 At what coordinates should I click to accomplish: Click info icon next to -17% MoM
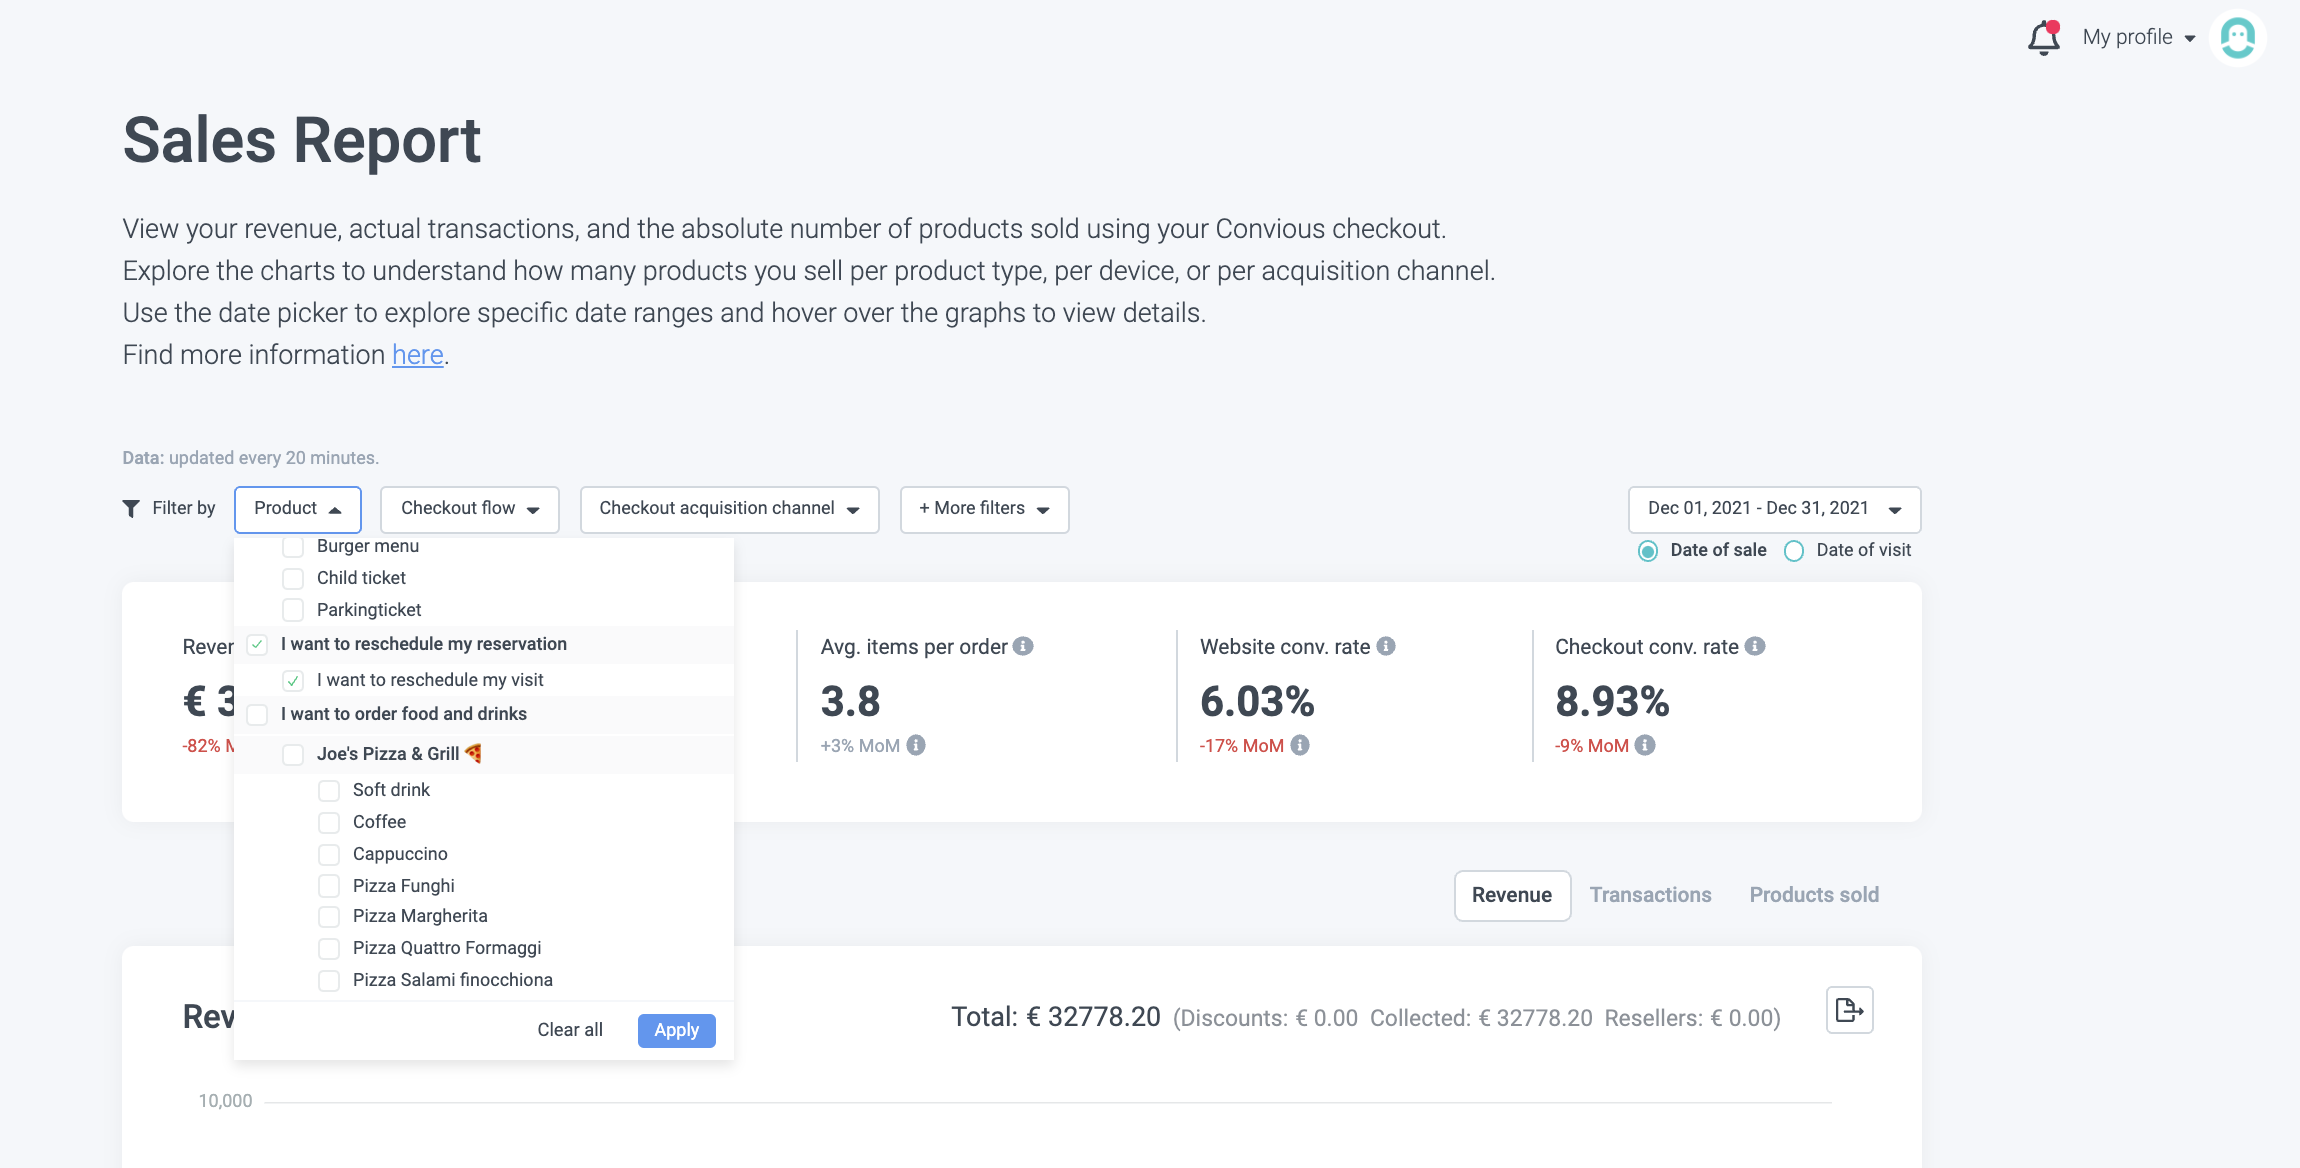pyautogui.click(x=1300, y=745)
